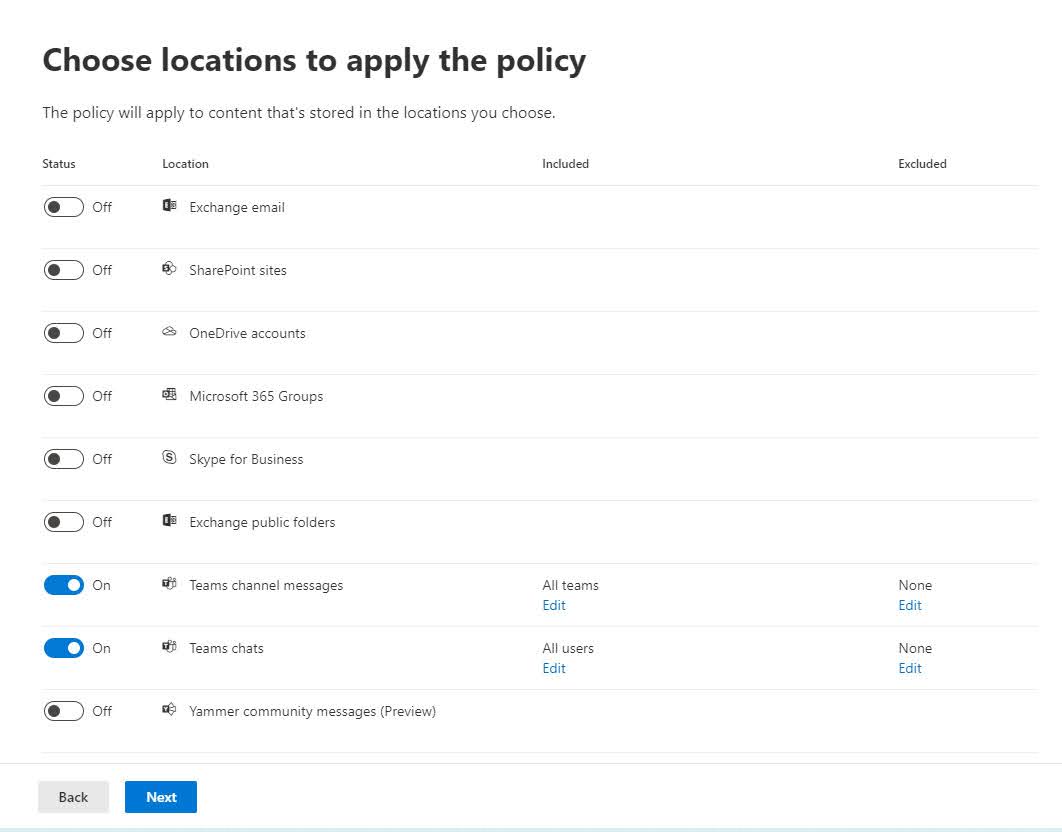This screenshot has width=1062, height=832.
Task: Disable the Teams channel messages toggle
Action: click(64, 585)
